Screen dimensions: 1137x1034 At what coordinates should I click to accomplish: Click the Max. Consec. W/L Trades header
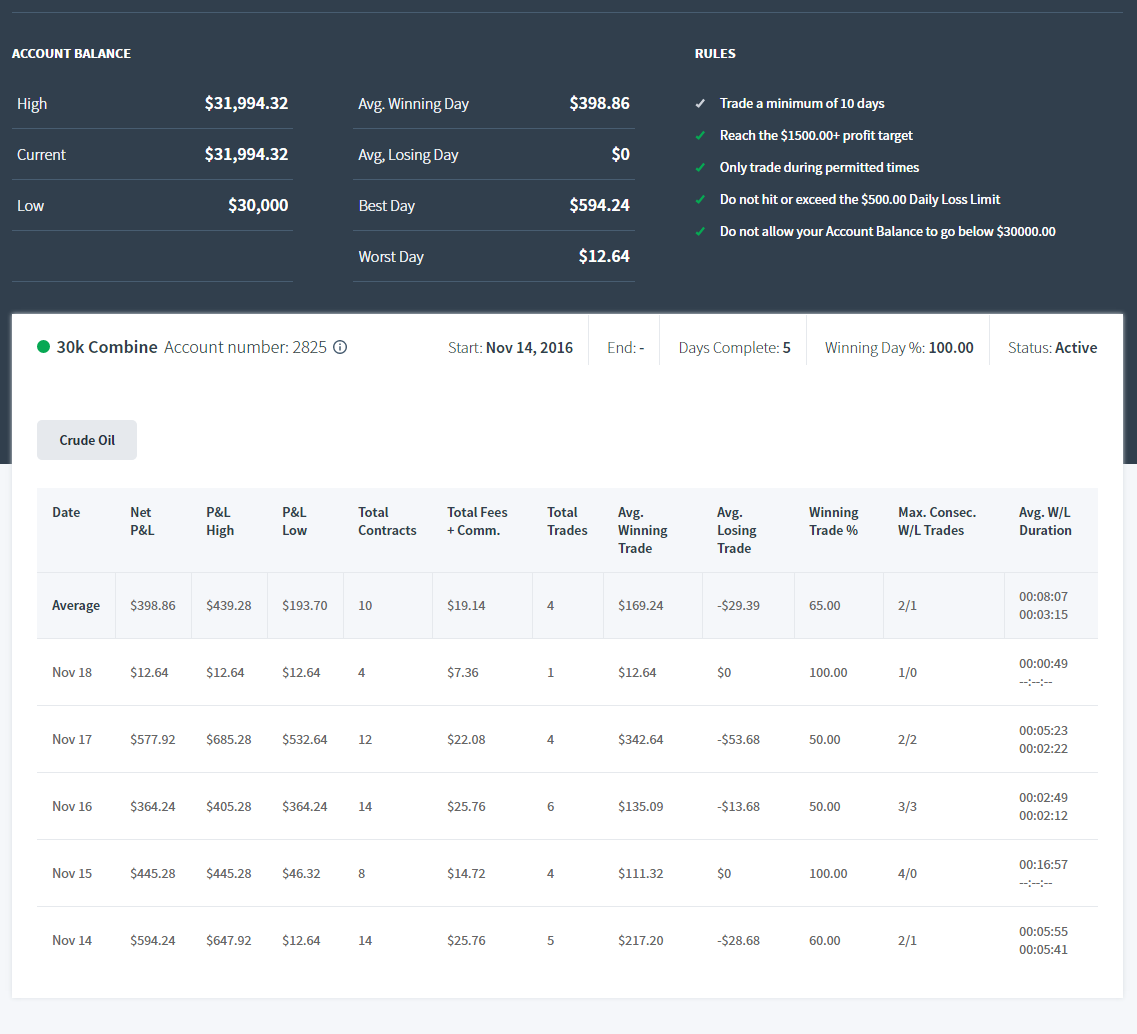[937, 521]
